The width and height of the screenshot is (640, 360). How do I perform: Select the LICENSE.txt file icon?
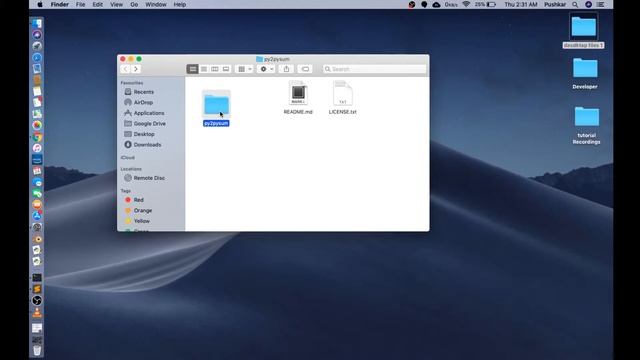point(342,93)
